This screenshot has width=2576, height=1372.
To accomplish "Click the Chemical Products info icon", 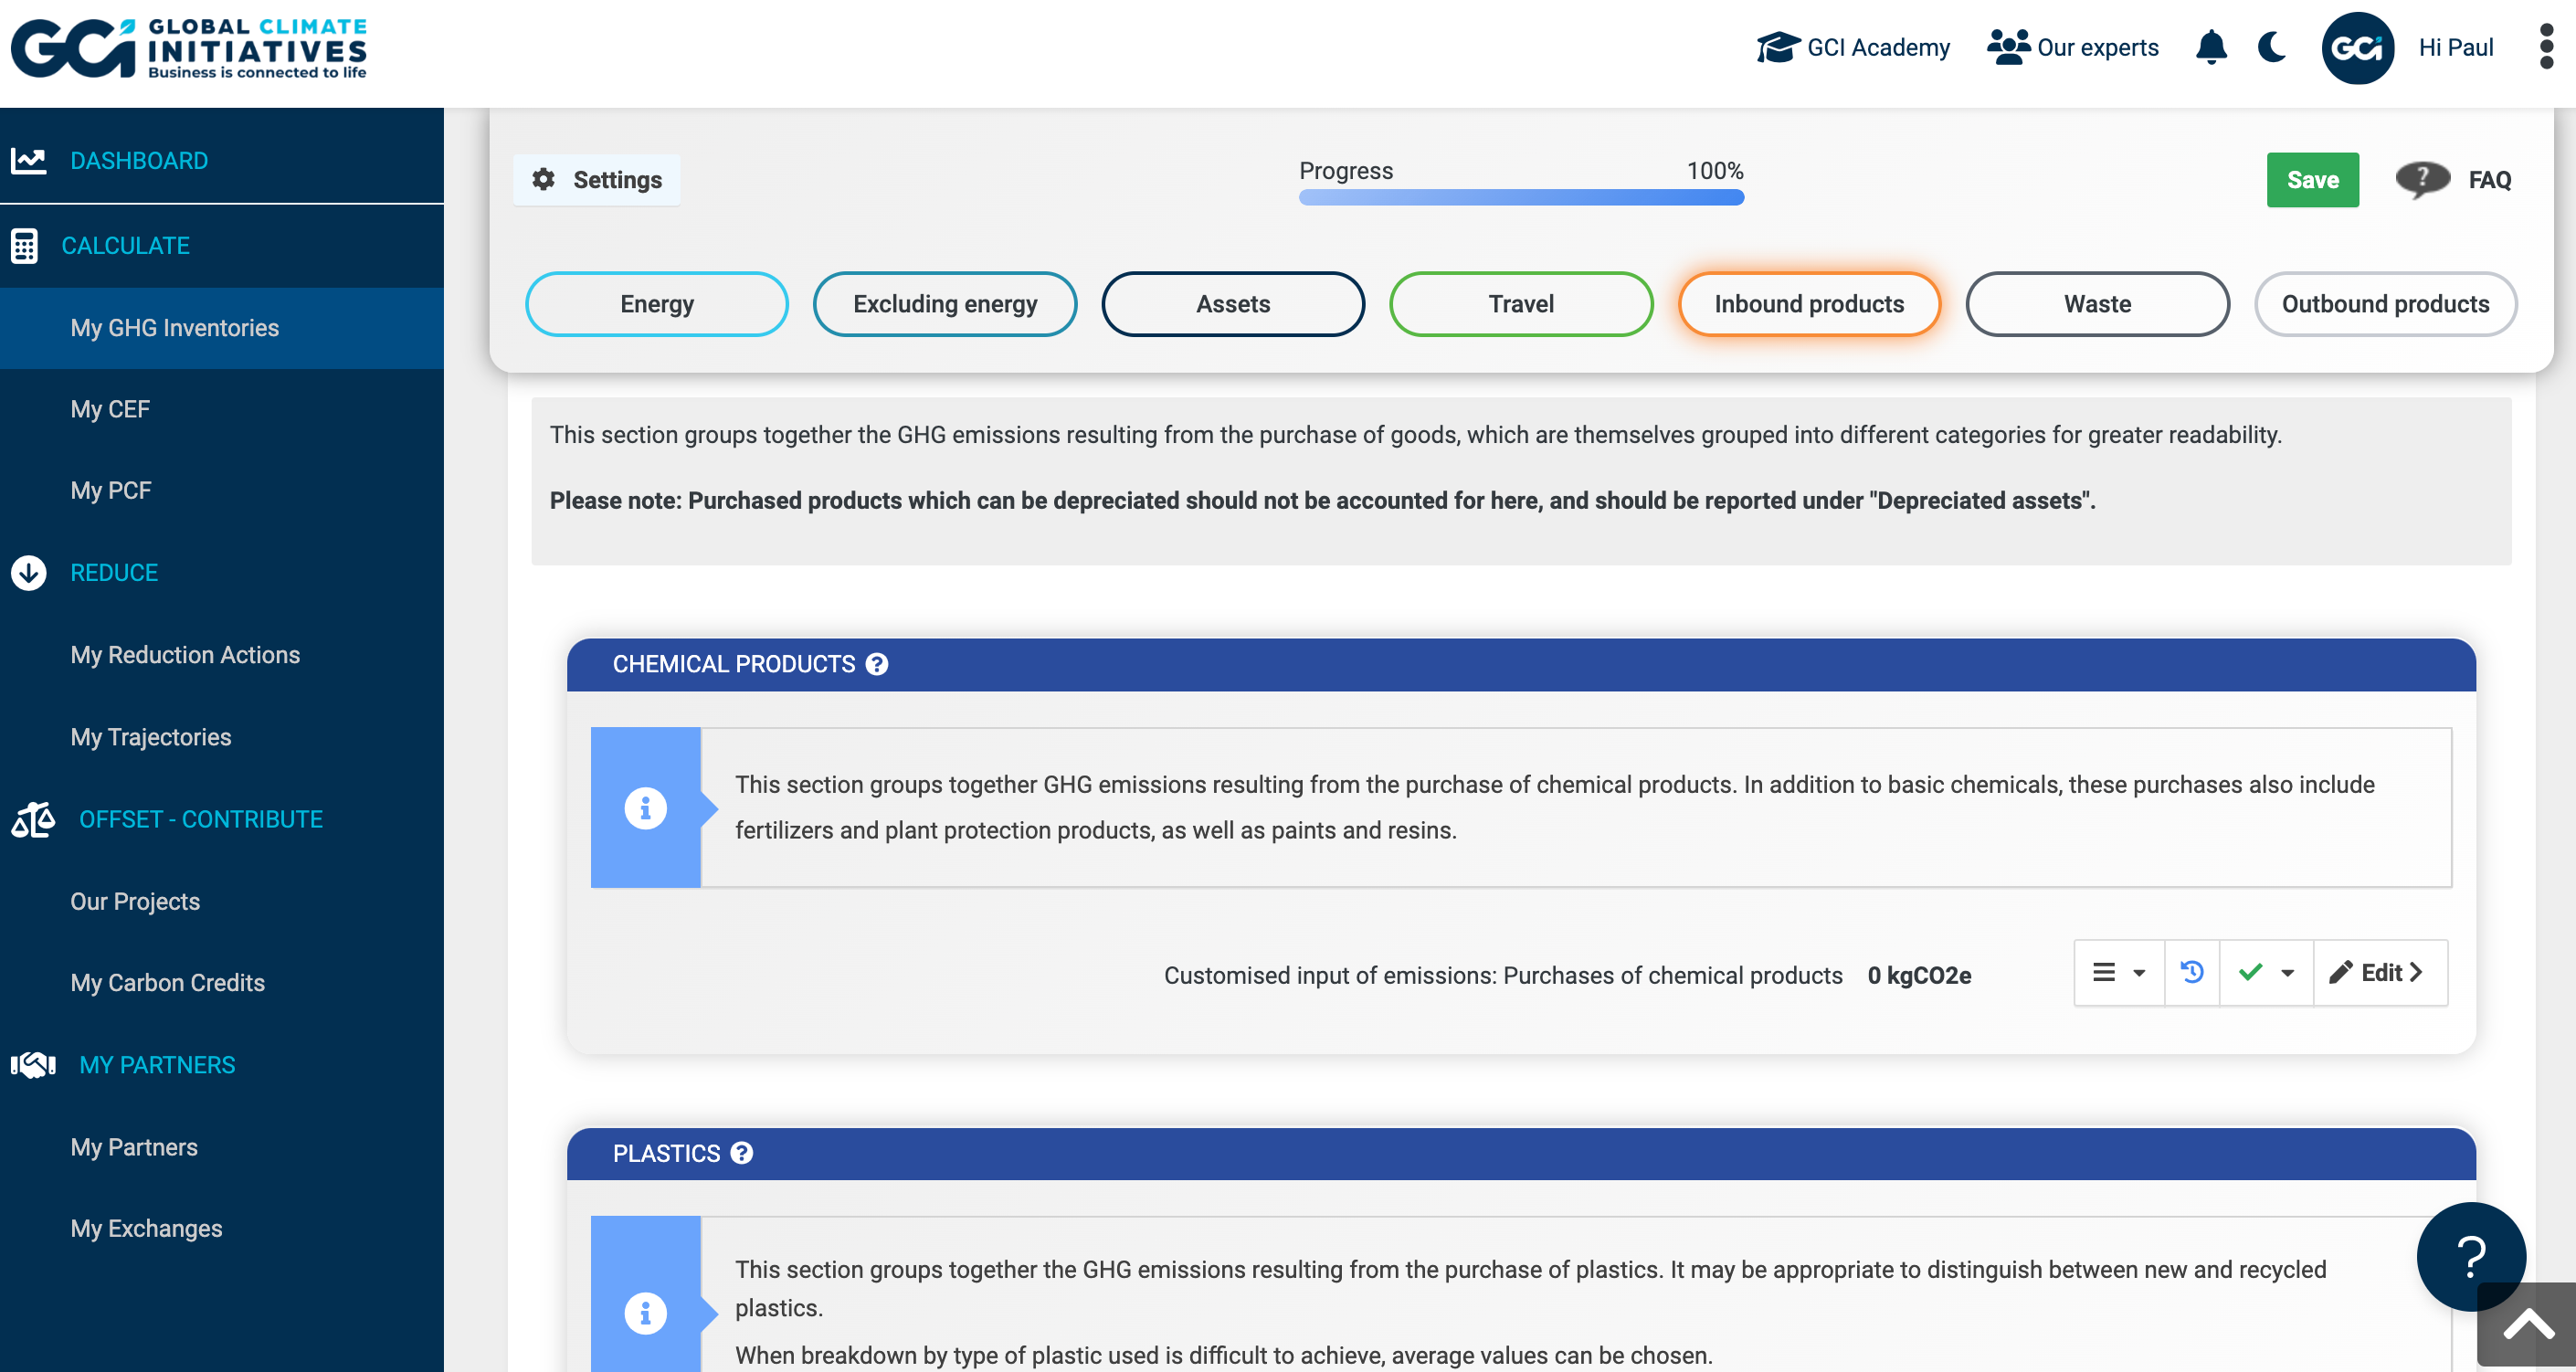I will 645,807.
